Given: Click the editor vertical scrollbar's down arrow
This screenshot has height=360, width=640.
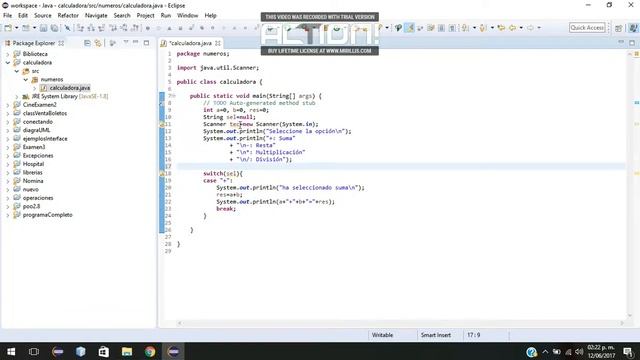Looking at the screenshot, I should pyautogui.click(x=629, y=316).
